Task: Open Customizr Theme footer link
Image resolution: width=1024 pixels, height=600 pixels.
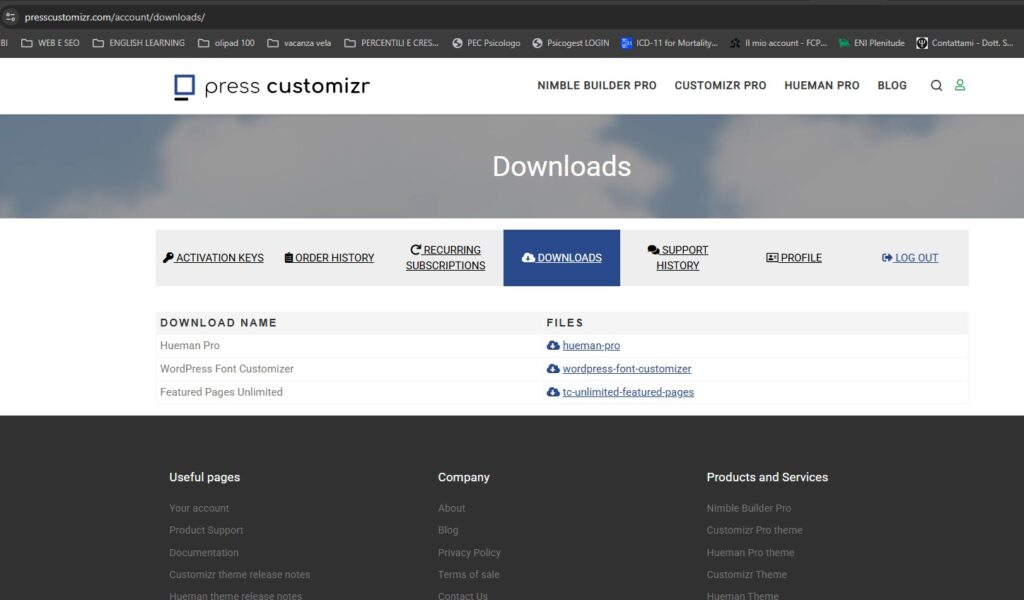Action: point(746,575)
